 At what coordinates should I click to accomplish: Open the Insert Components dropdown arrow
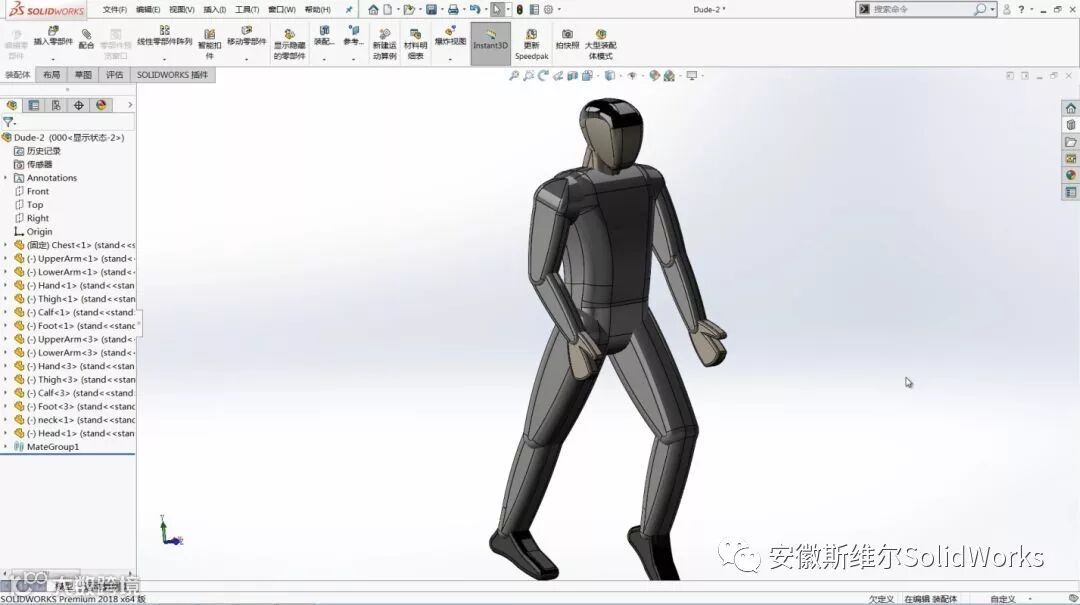[53, 59]
